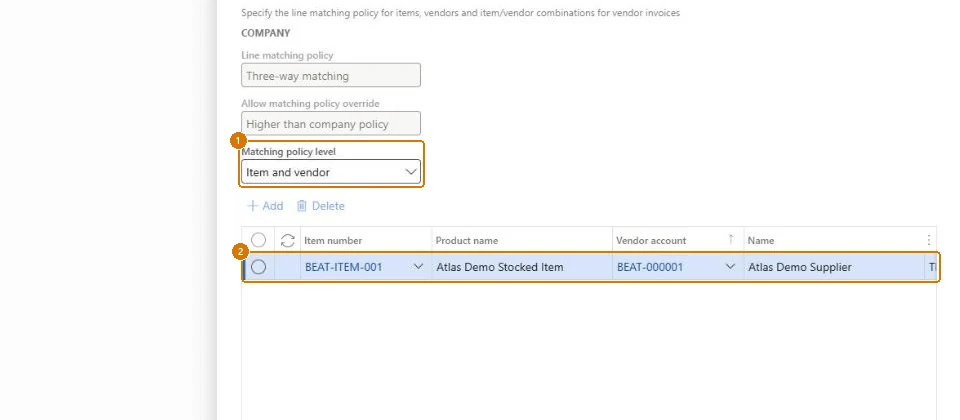
Task: Click the Allow matching policy override field
Action: click(331, 124)
